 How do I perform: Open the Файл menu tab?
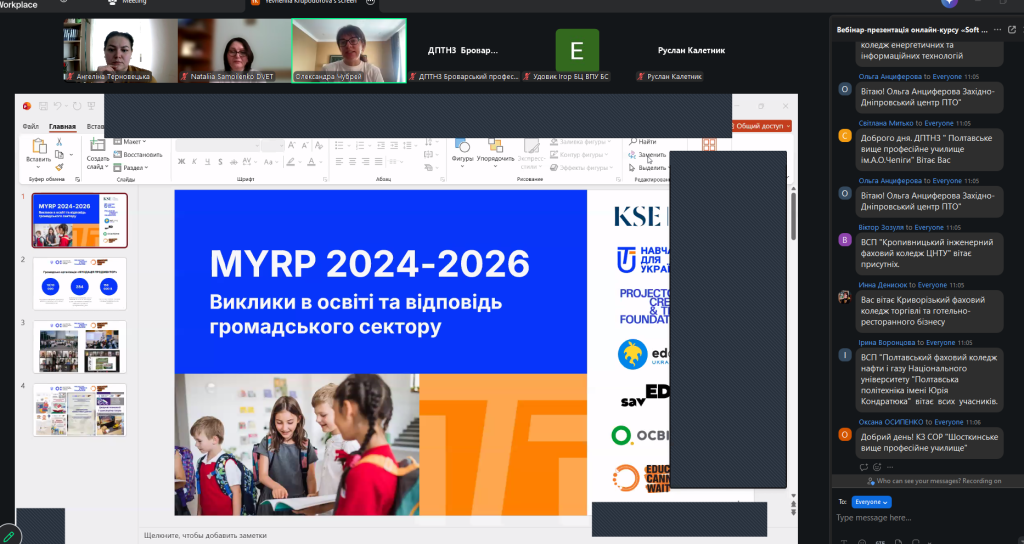(31, 127)
